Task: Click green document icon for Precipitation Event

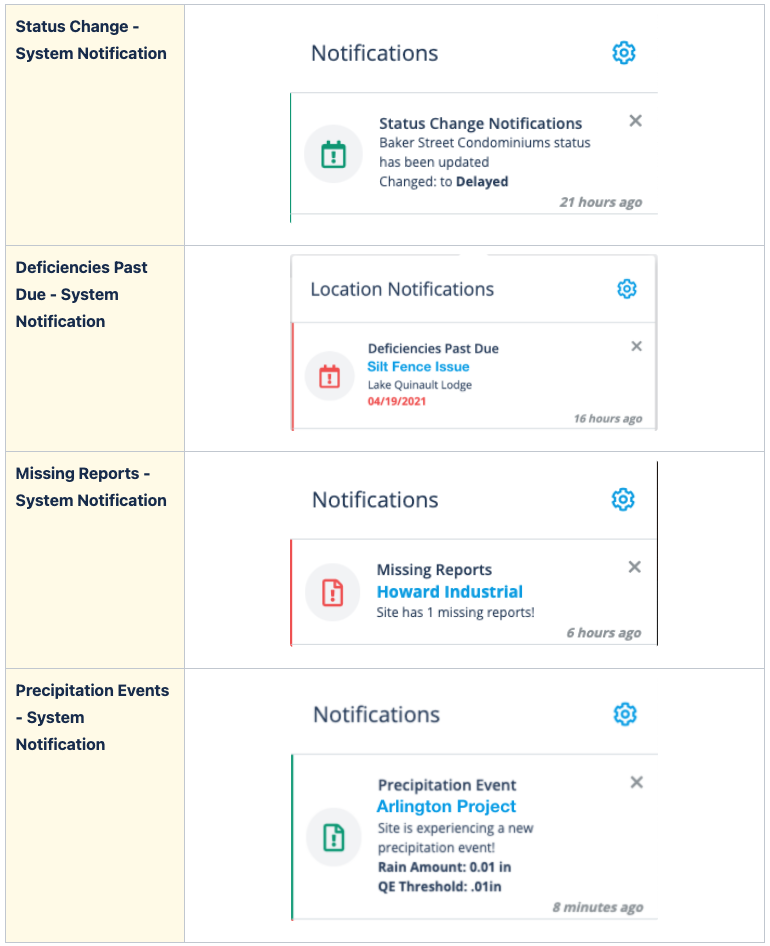Action: pyautogui.click(x=334, y=837)
